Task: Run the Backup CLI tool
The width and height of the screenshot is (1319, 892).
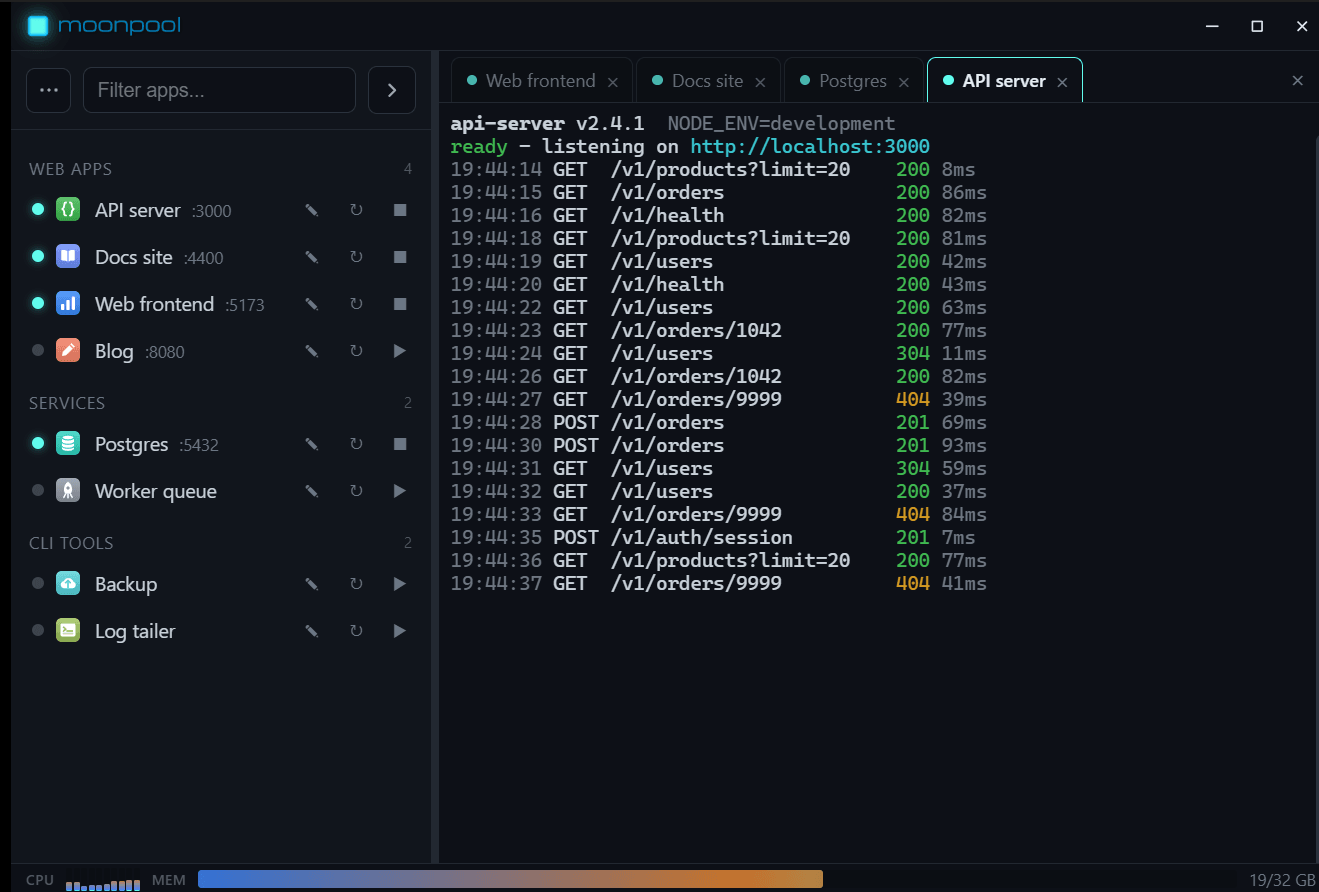Action: (400, 584)
